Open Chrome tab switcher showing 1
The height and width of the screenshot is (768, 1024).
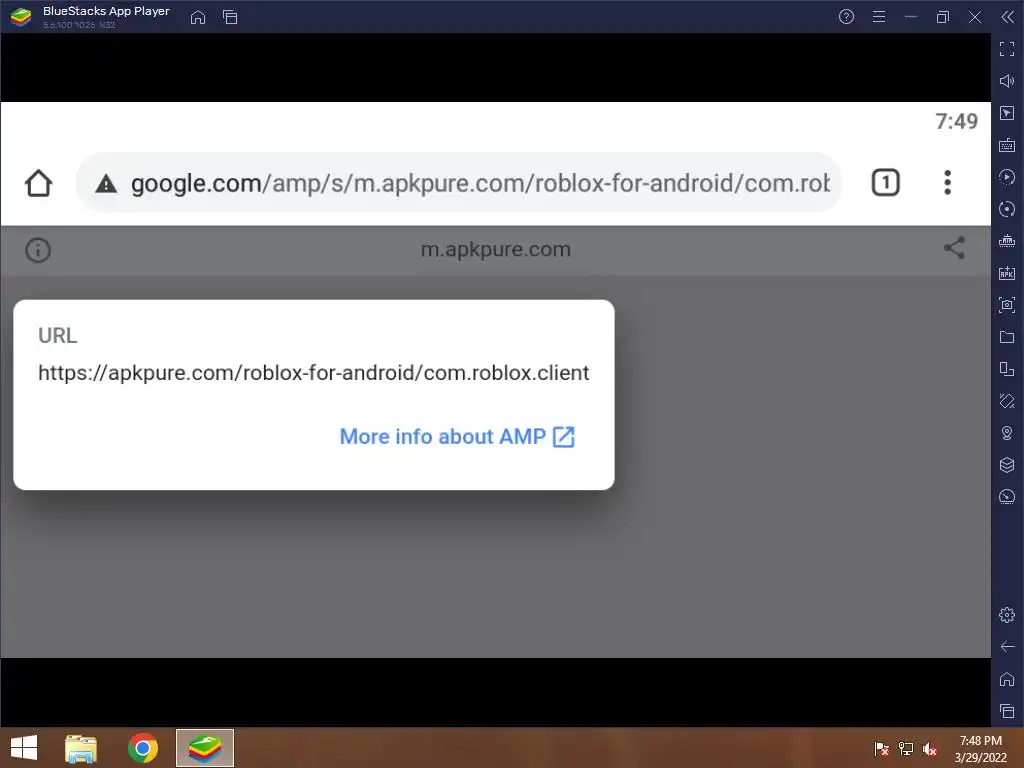click(886, 183)
